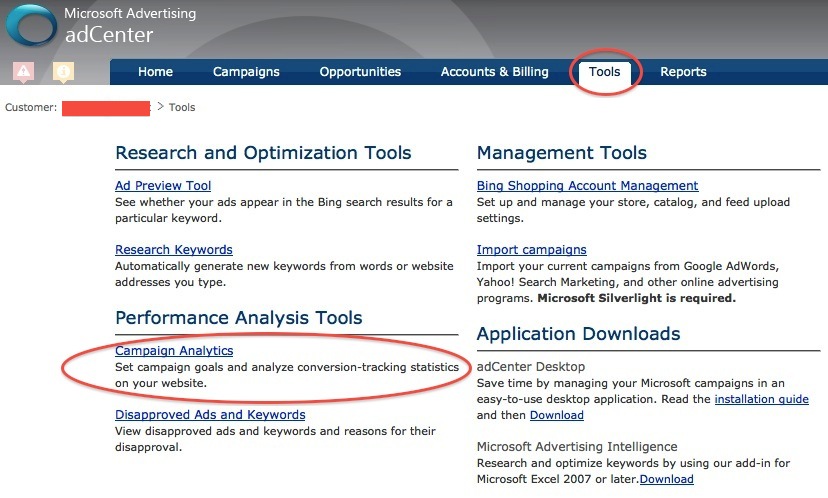The height and width of the screenshot is (498, 828).
Task: Click the redacted customer name in breadcrumb
Action: pos(106,108)
